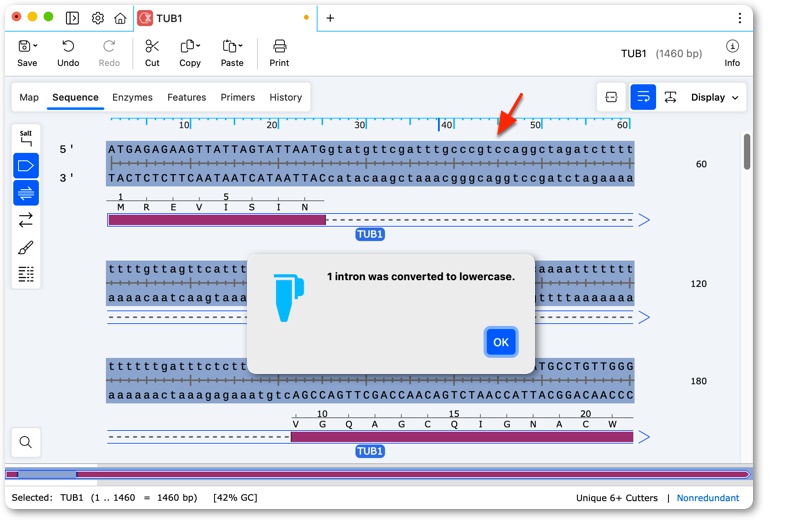
Task: Add a new tab with plus
Action: pos(330,18)
